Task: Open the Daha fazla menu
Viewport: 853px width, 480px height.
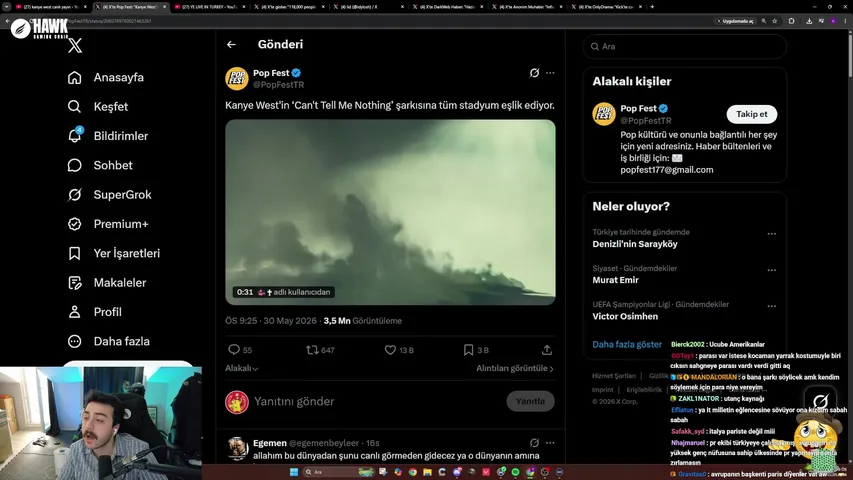Action: coord(108,342)
